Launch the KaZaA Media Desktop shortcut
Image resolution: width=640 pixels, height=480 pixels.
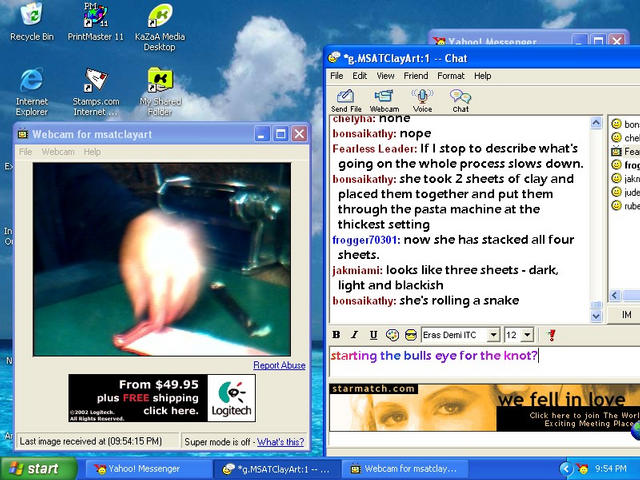click(x=160, y=27)
